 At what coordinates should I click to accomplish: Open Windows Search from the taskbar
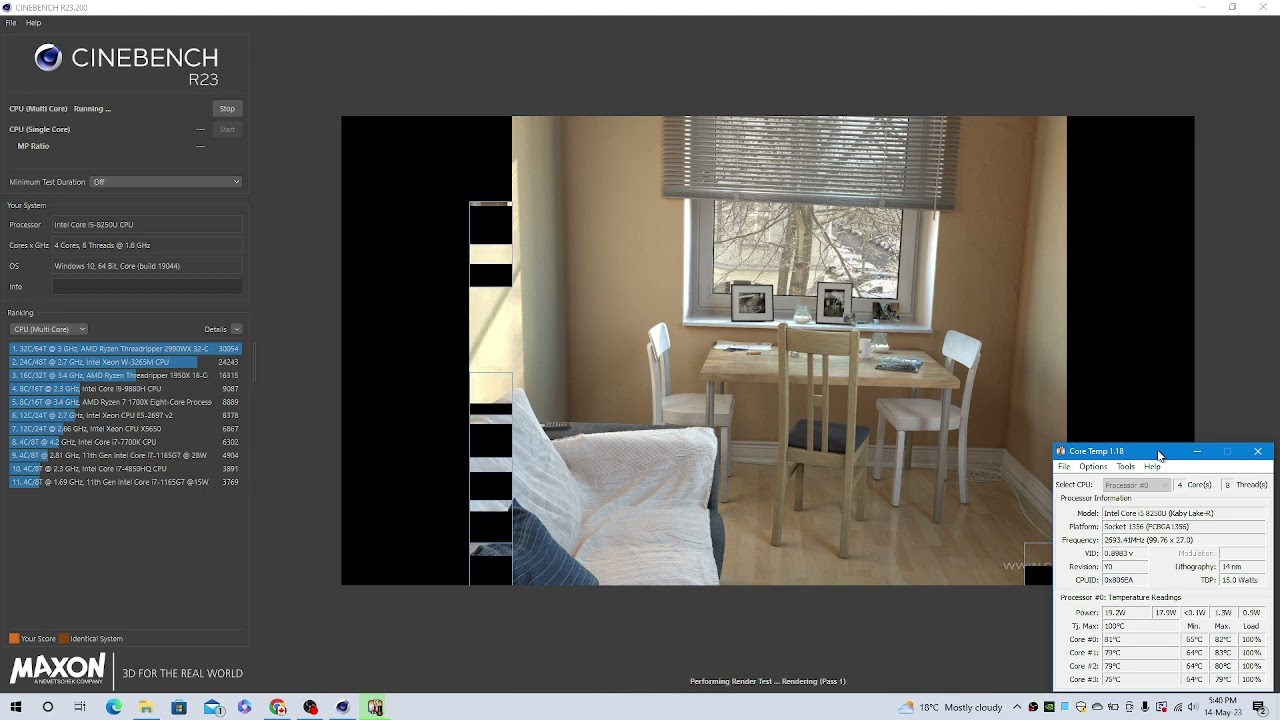pos(48,707)
